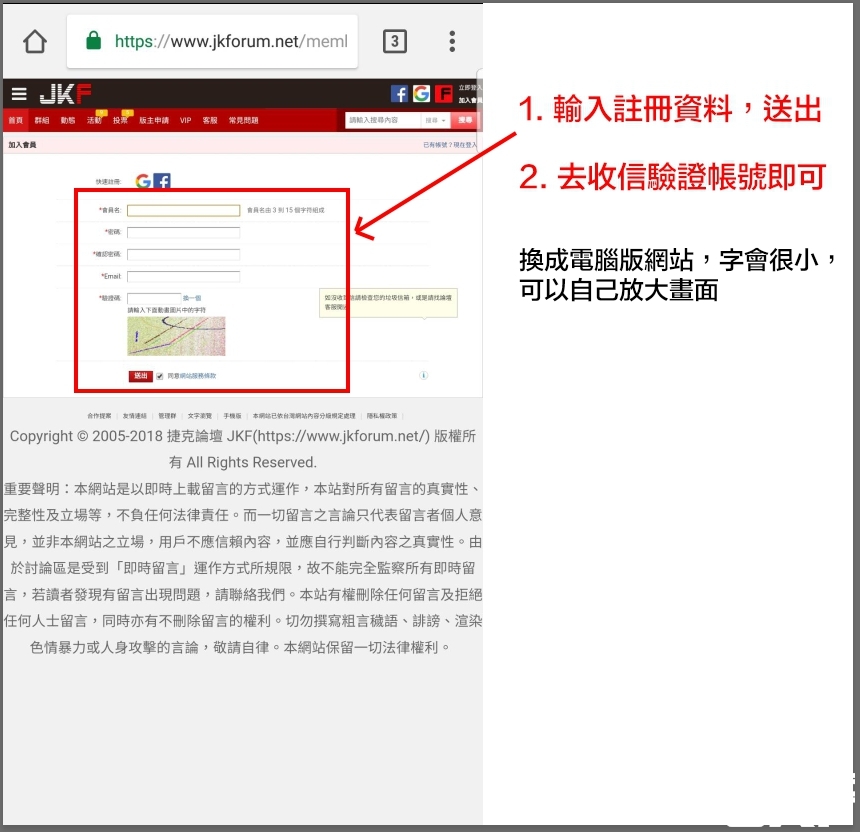Screen dimensions: 860x832
Task: Go to the 常見問題 menu item
Action: [243, 120]
